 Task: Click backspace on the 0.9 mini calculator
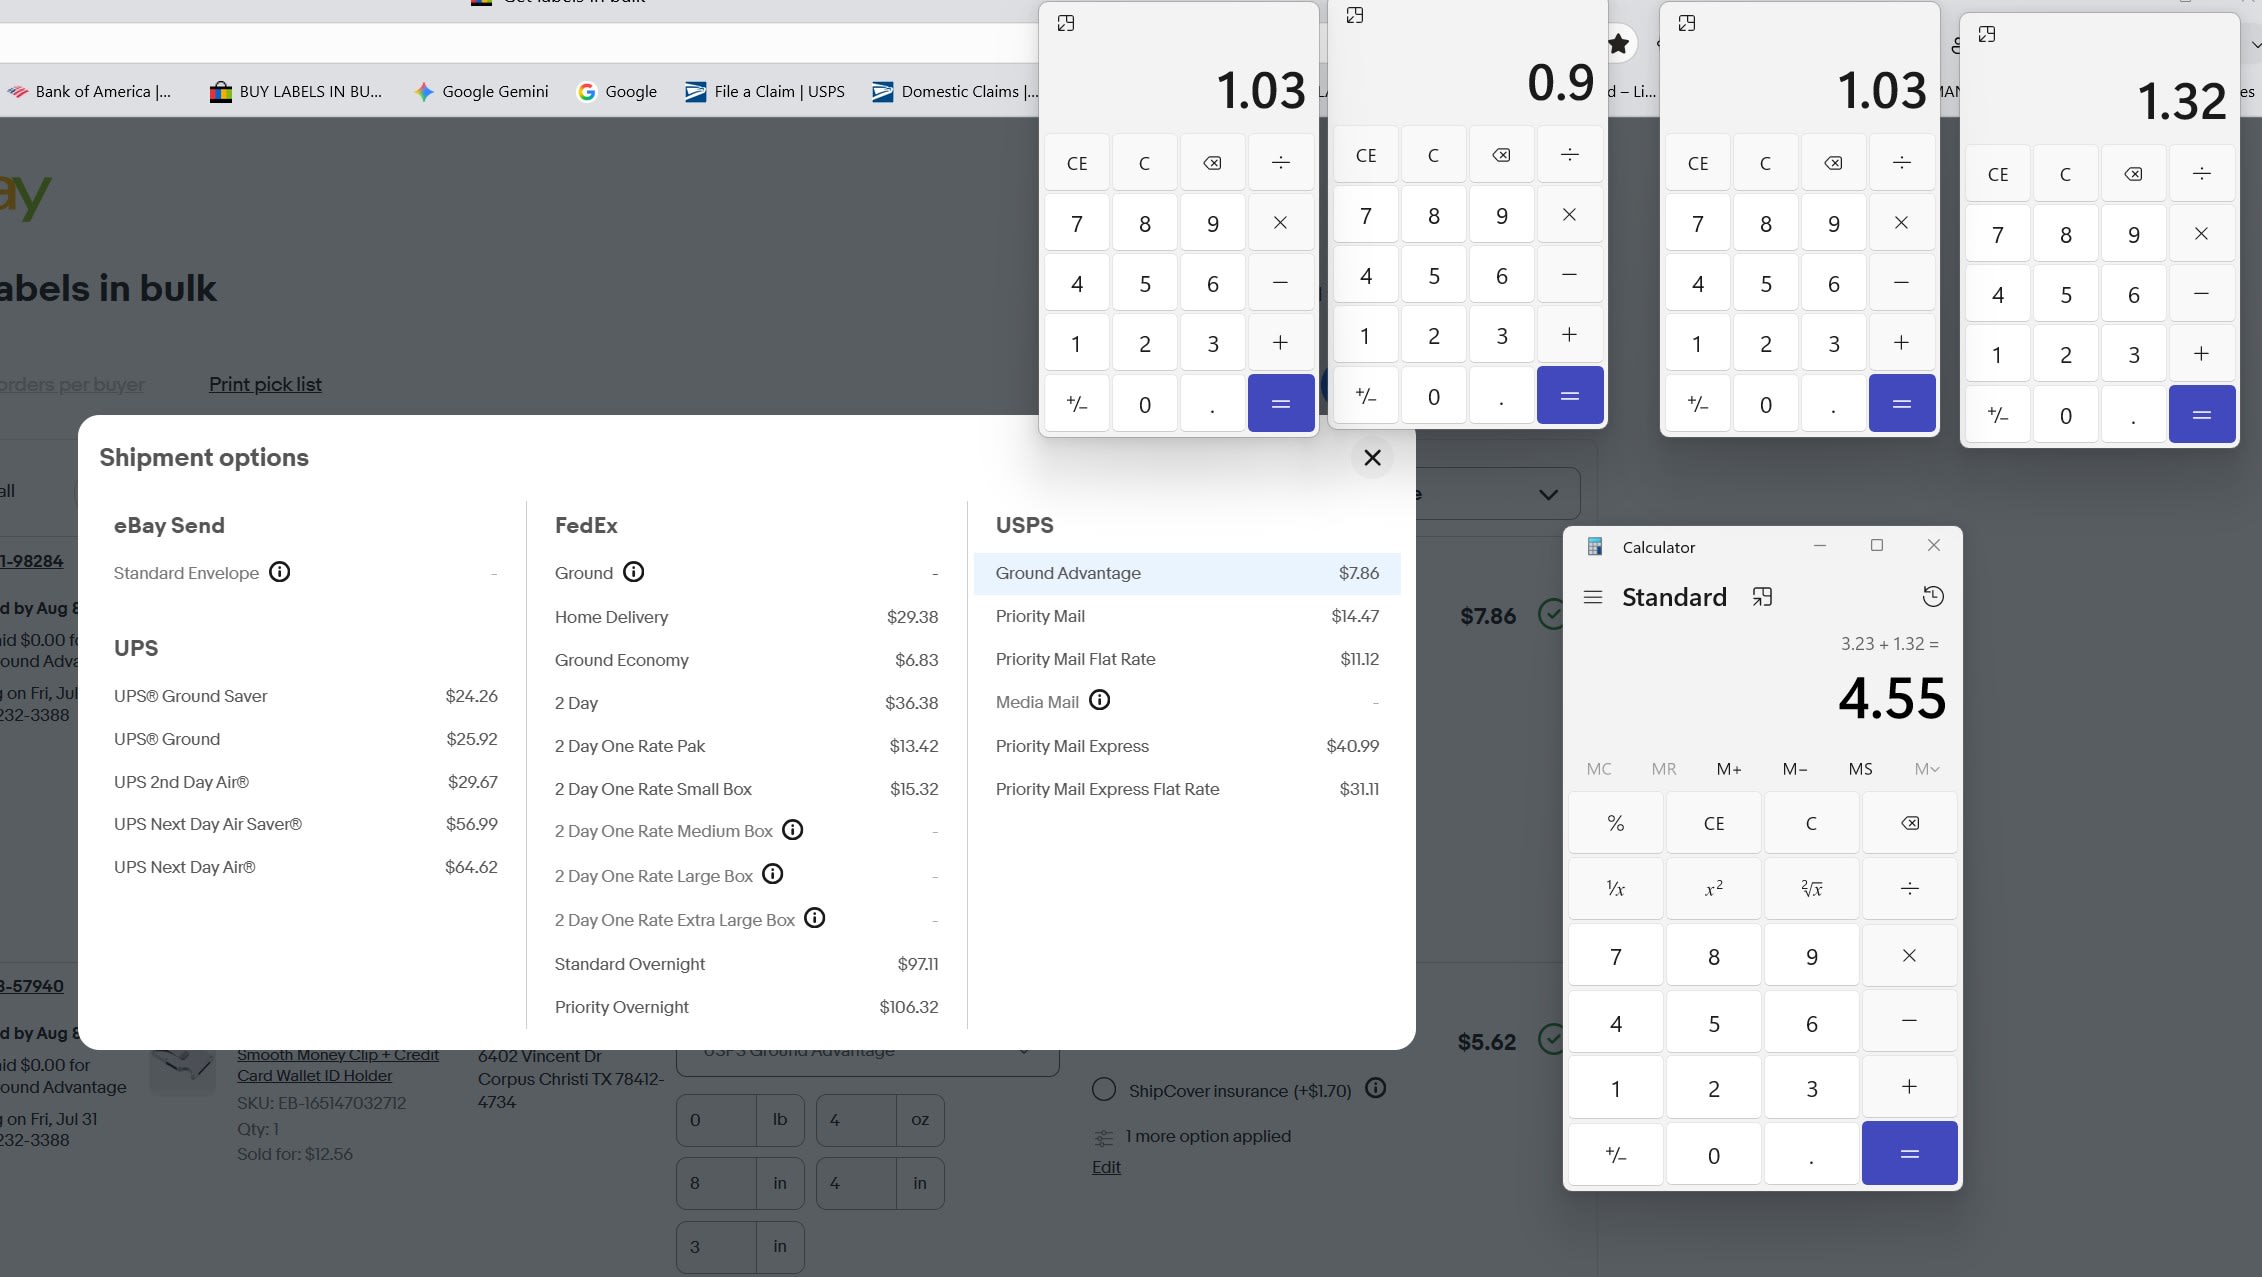(x=1501, y=155)
